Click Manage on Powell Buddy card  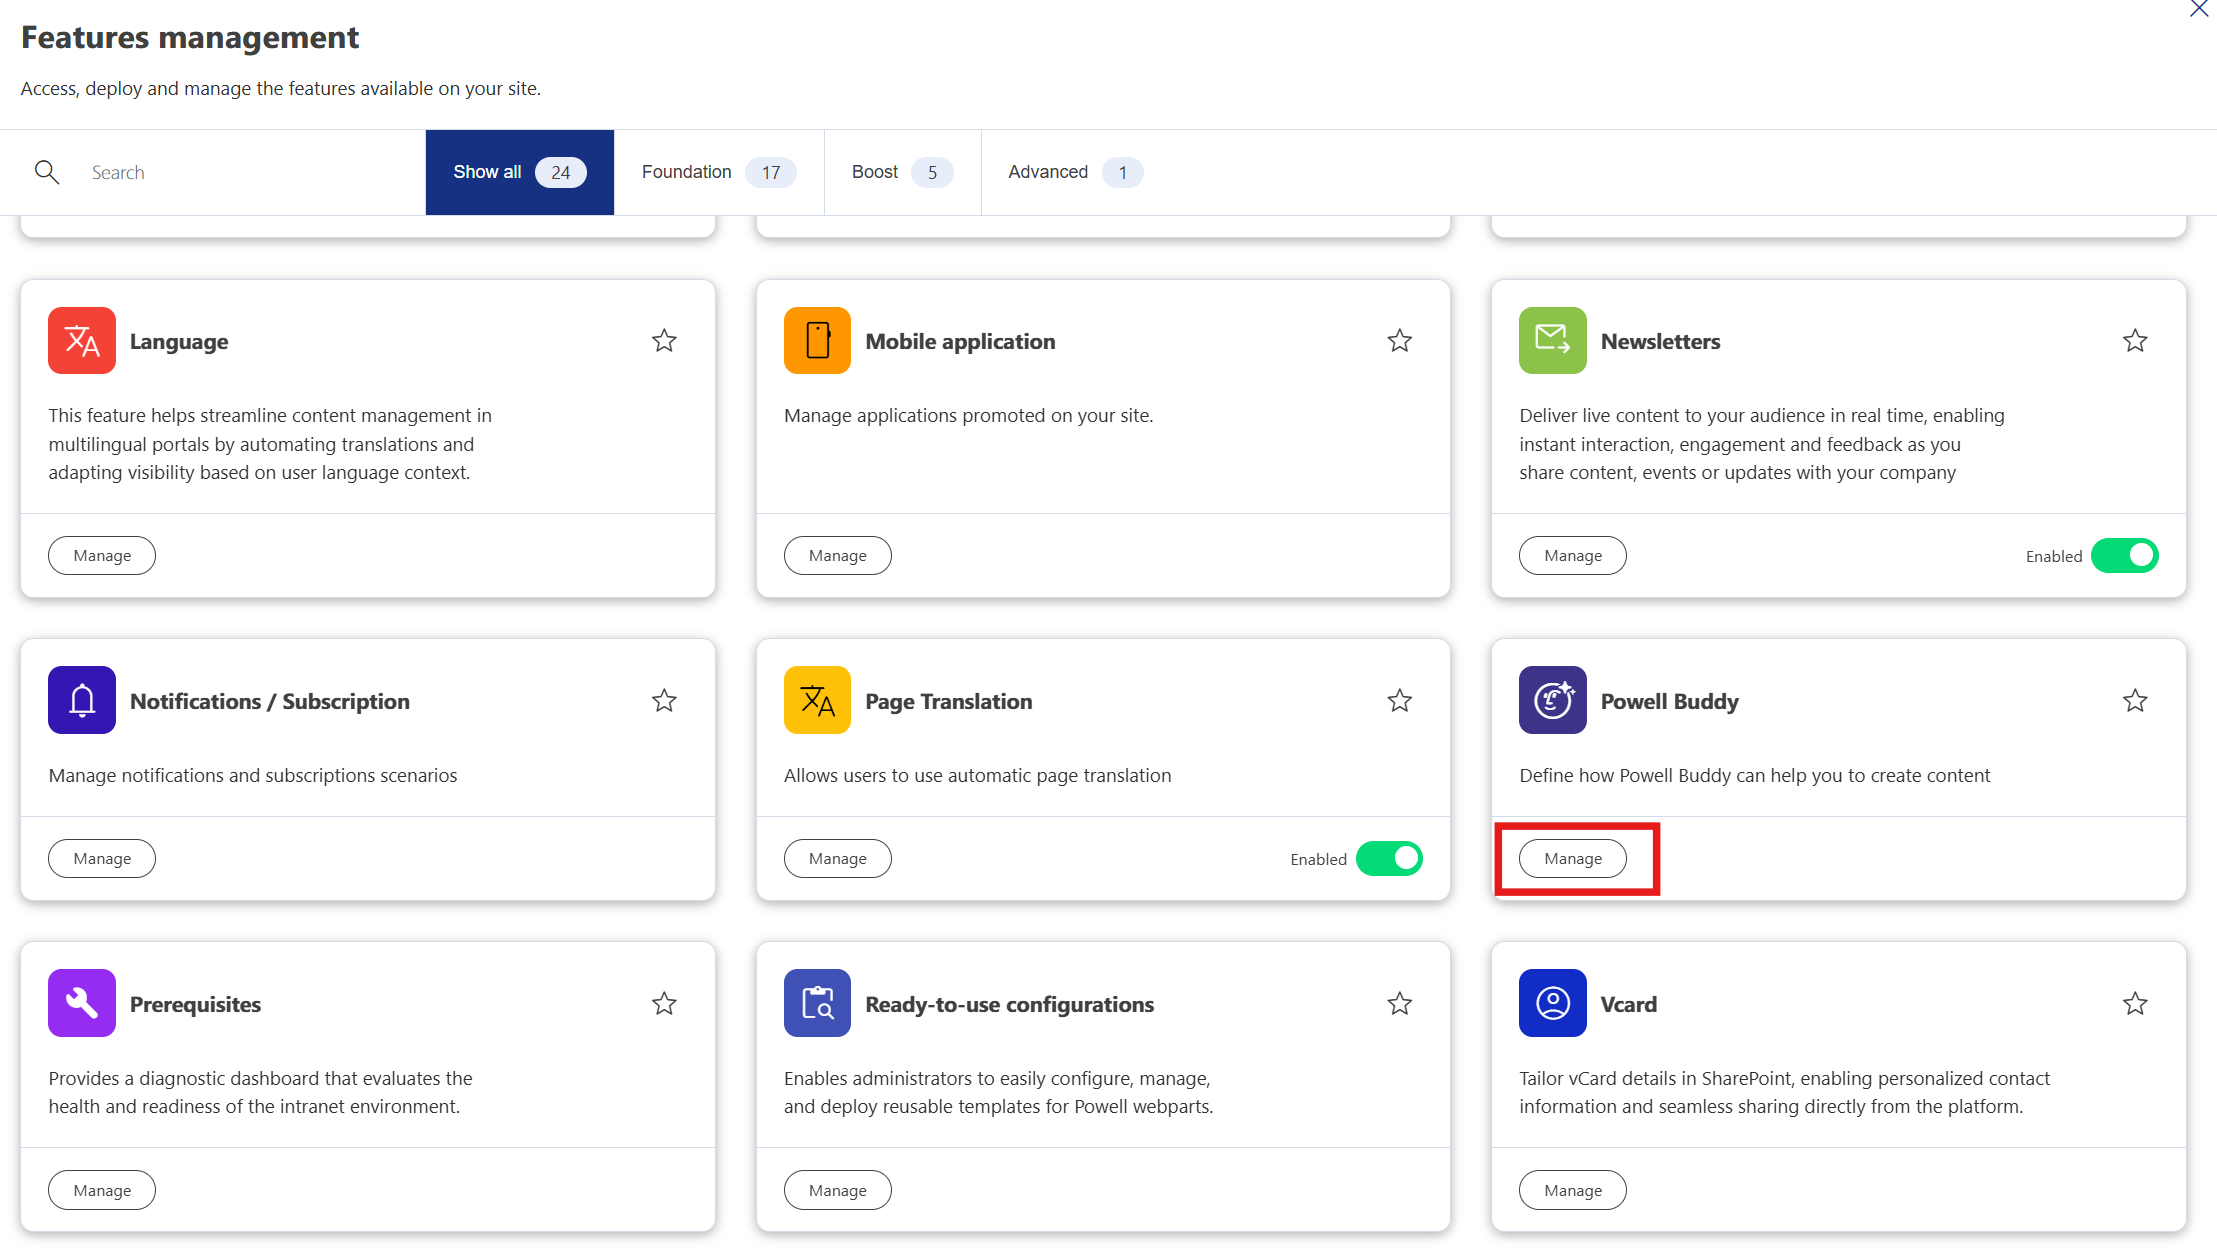click(1573, 859)
